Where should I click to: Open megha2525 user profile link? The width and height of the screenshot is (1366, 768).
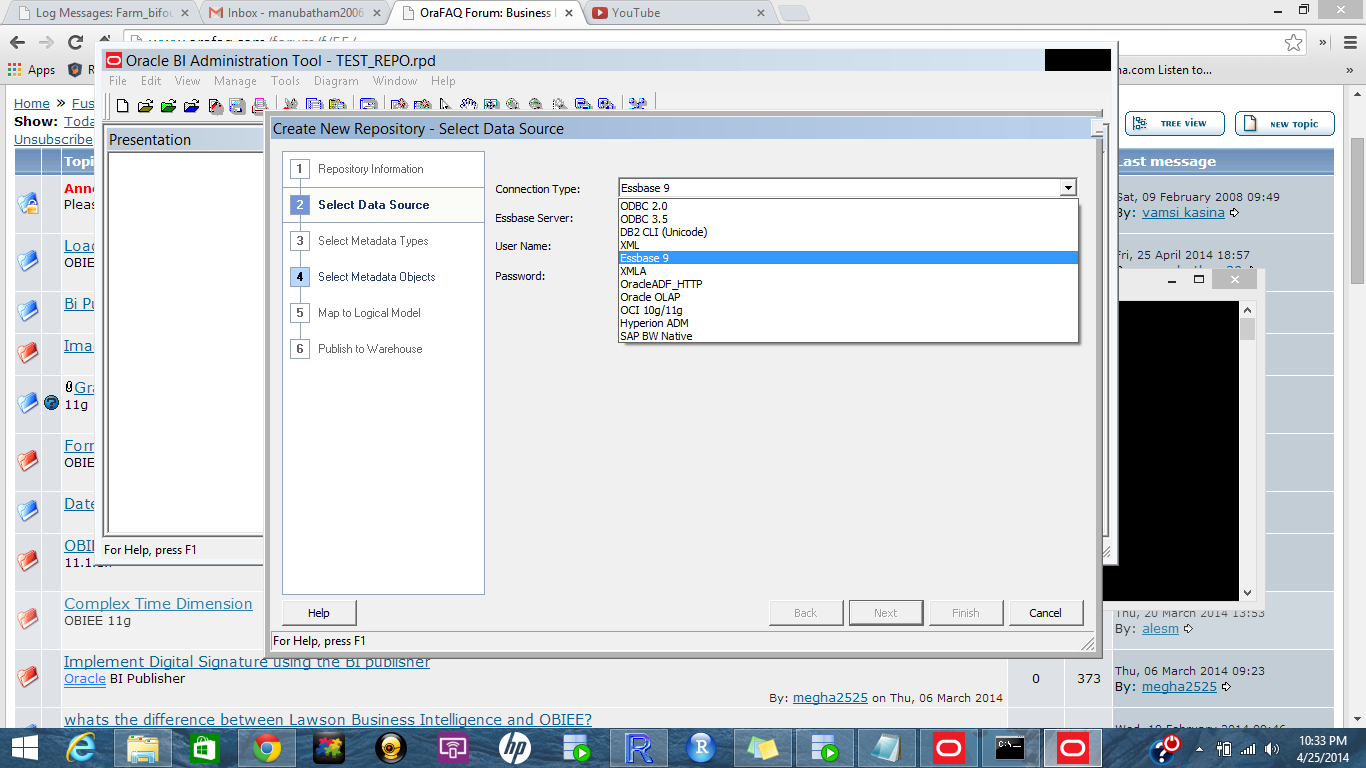(830, 698)
